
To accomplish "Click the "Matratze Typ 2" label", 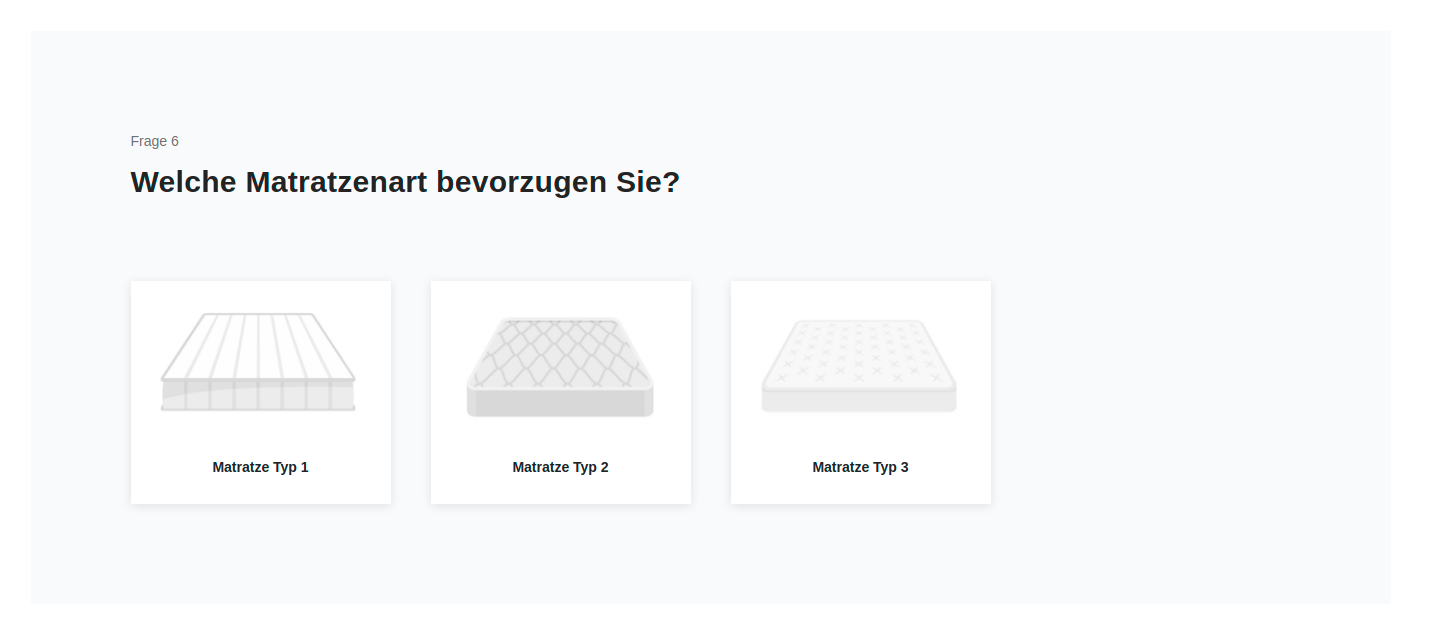I will tap(560, 467).
